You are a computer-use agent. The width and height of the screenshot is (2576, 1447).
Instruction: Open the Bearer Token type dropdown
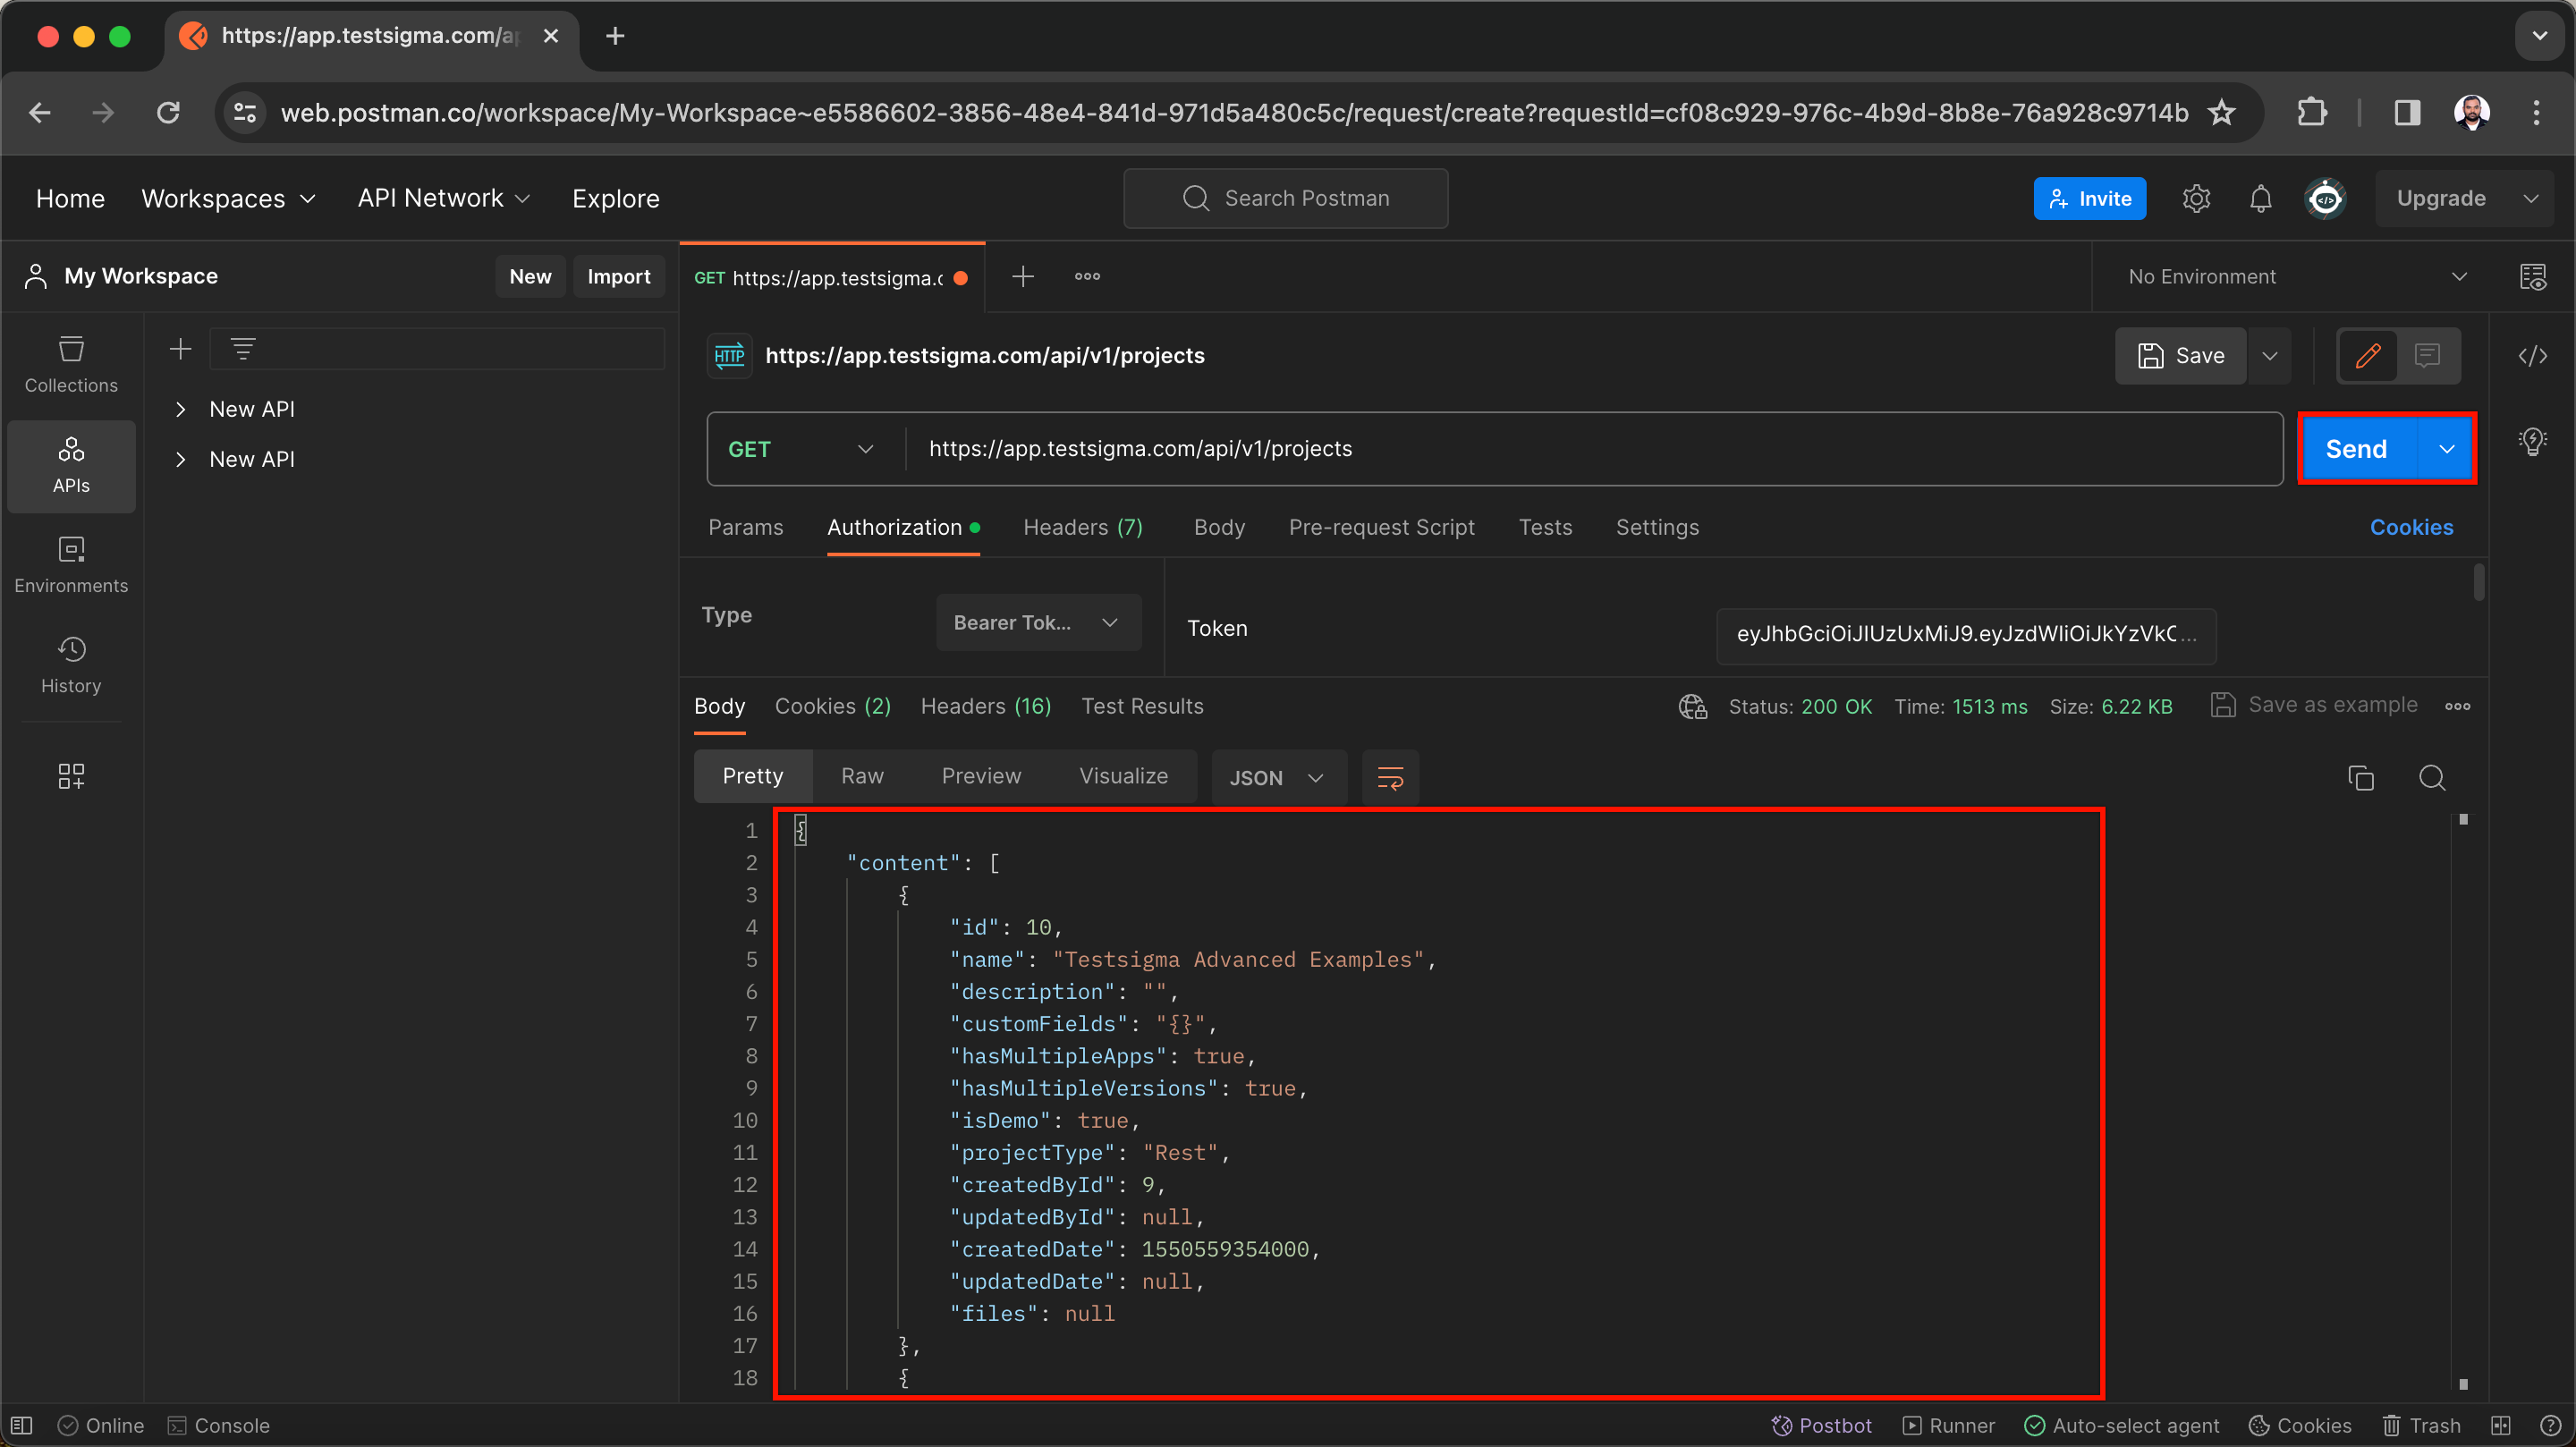point(1037,622)
